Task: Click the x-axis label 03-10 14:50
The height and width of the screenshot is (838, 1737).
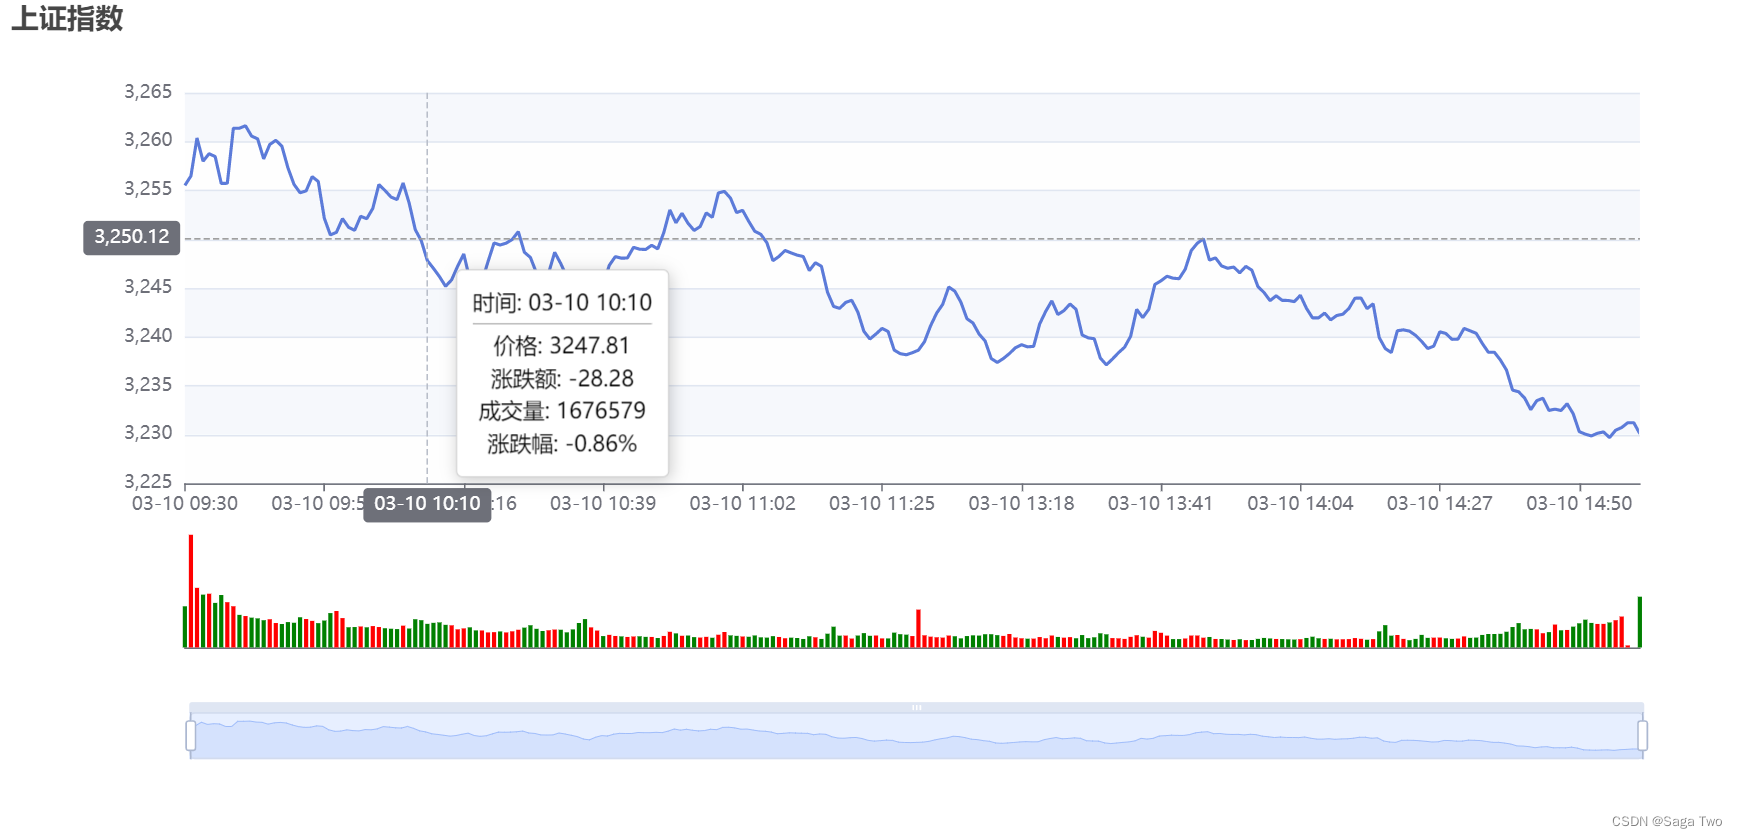Action: [x=1579, y=504]
